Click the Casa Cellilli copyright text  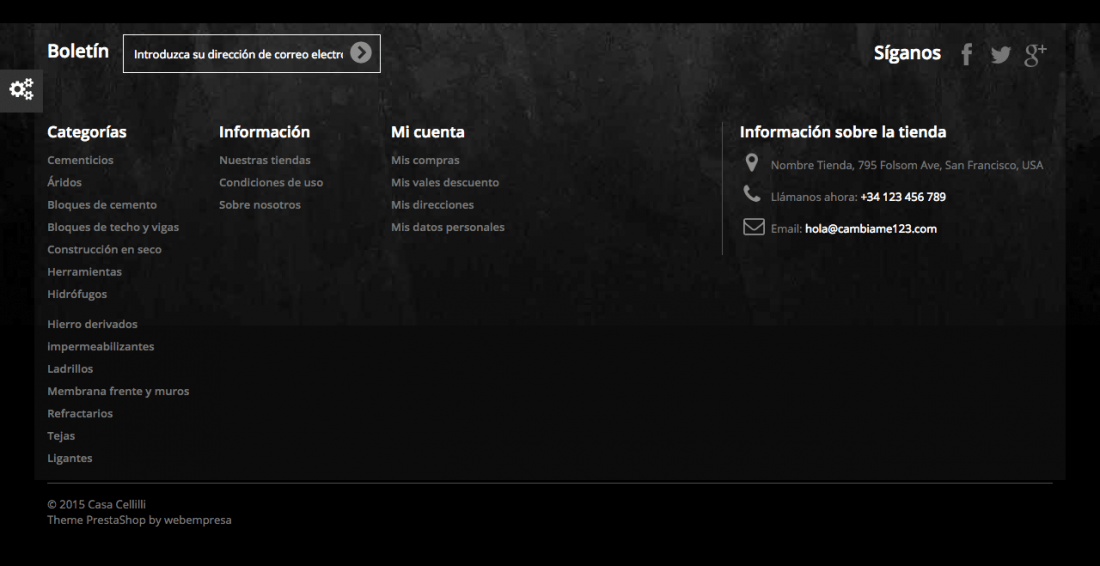tap(96, 504)
